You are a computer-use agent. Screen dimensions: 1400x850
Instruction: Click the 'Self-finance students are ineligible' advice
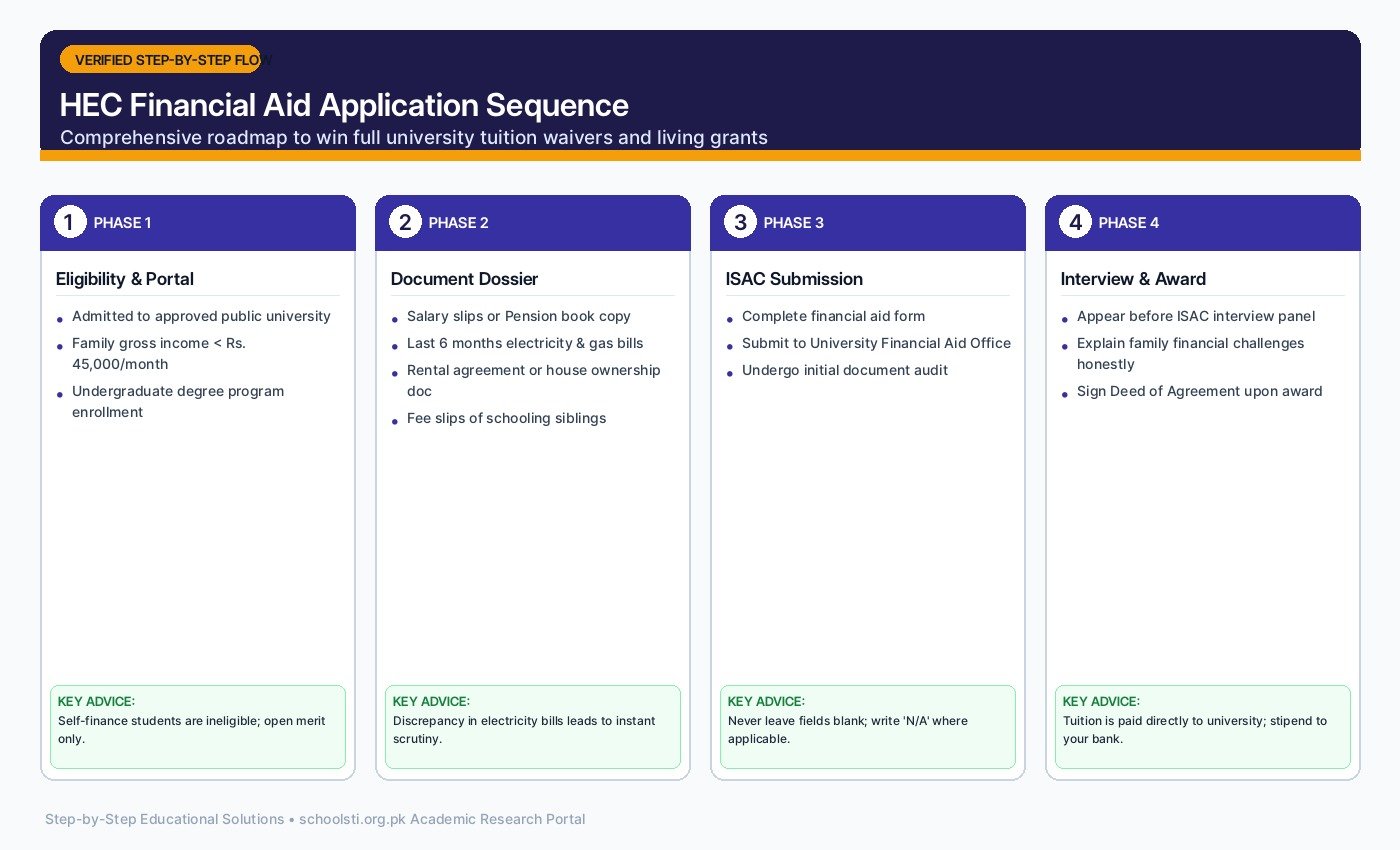[x=192, y=730]
